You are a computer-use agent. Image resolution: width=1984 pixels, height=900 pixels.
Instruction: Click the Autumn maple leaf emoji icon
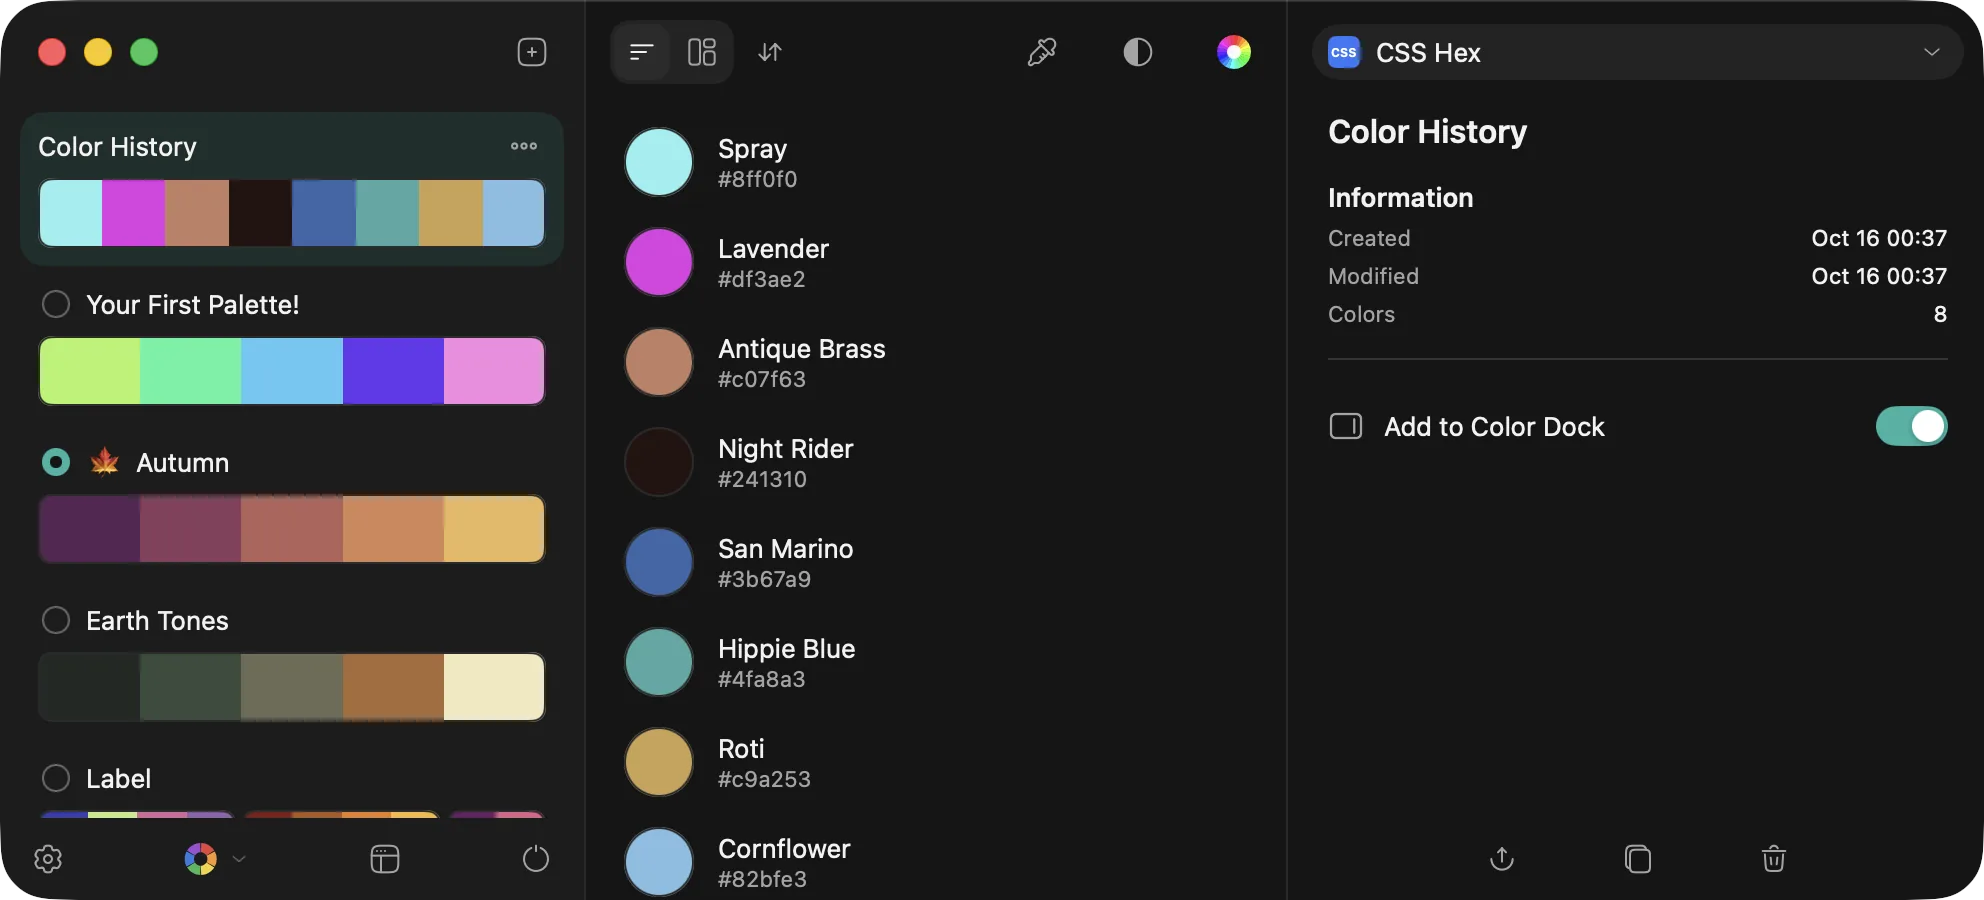105,461
